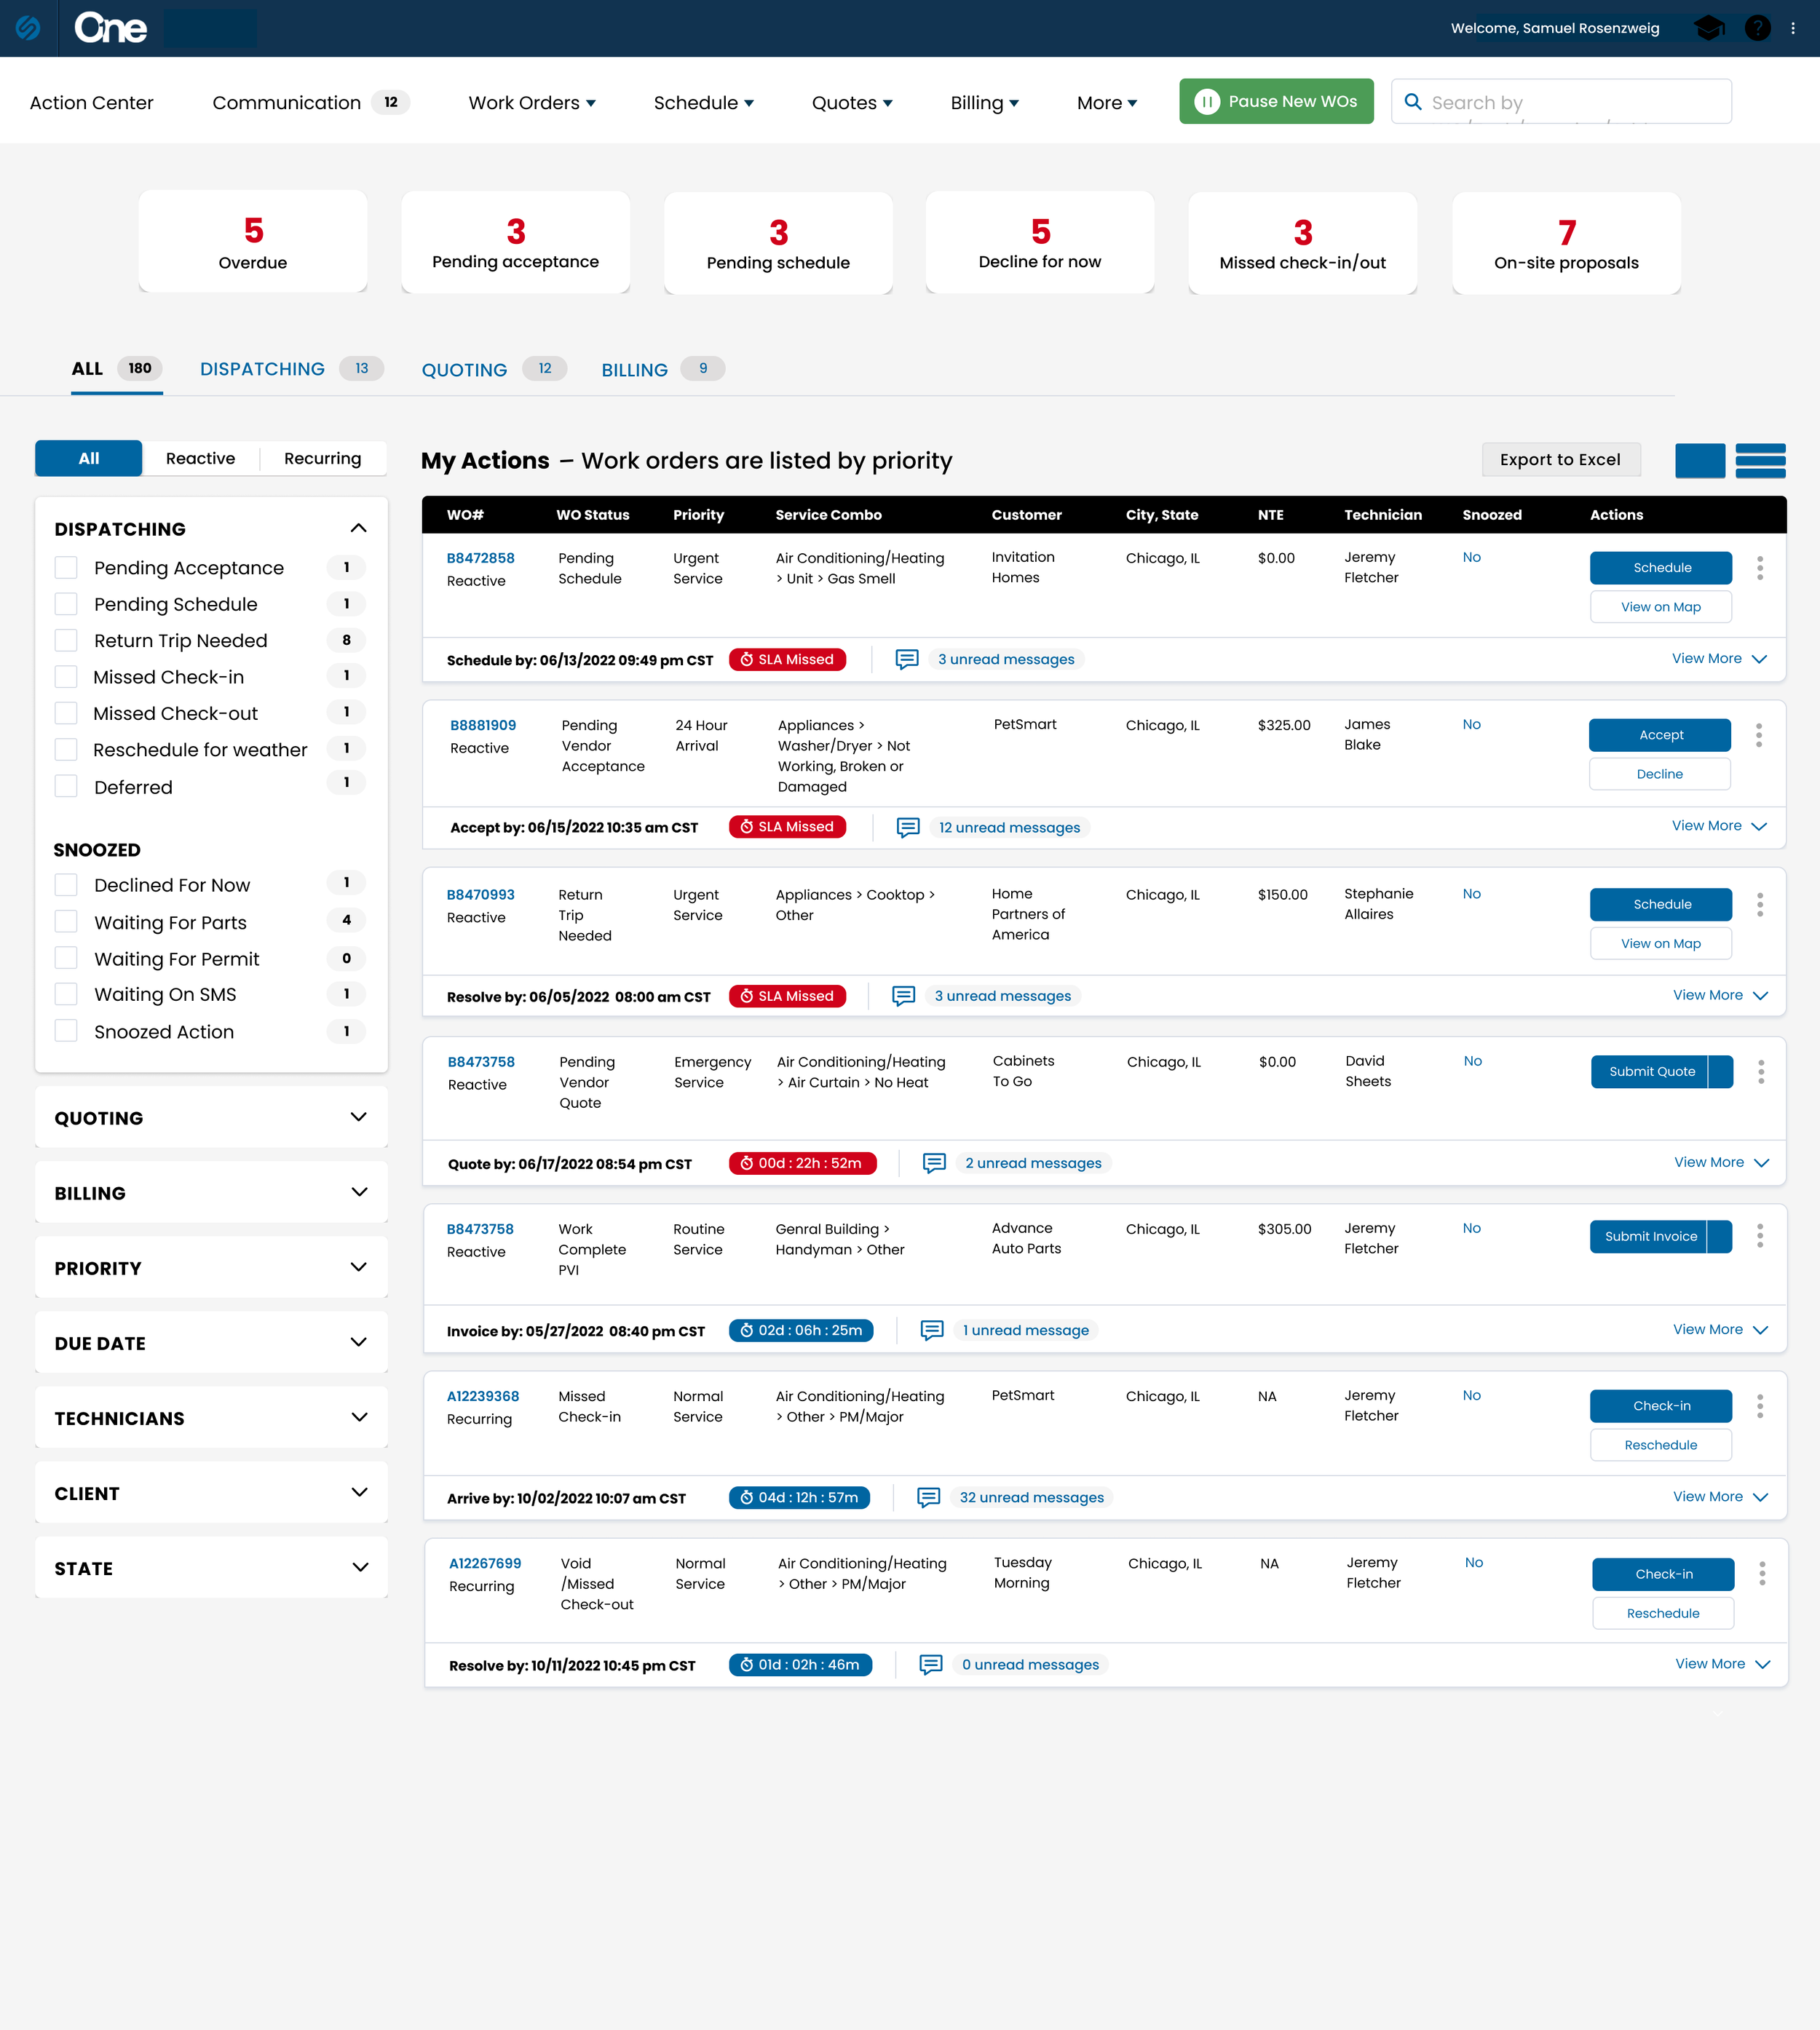The height and width of the screenshot is (2030, 1820).
Task: Click chat icon beside 32 unread messages
Action: (x=929, y=1497)
